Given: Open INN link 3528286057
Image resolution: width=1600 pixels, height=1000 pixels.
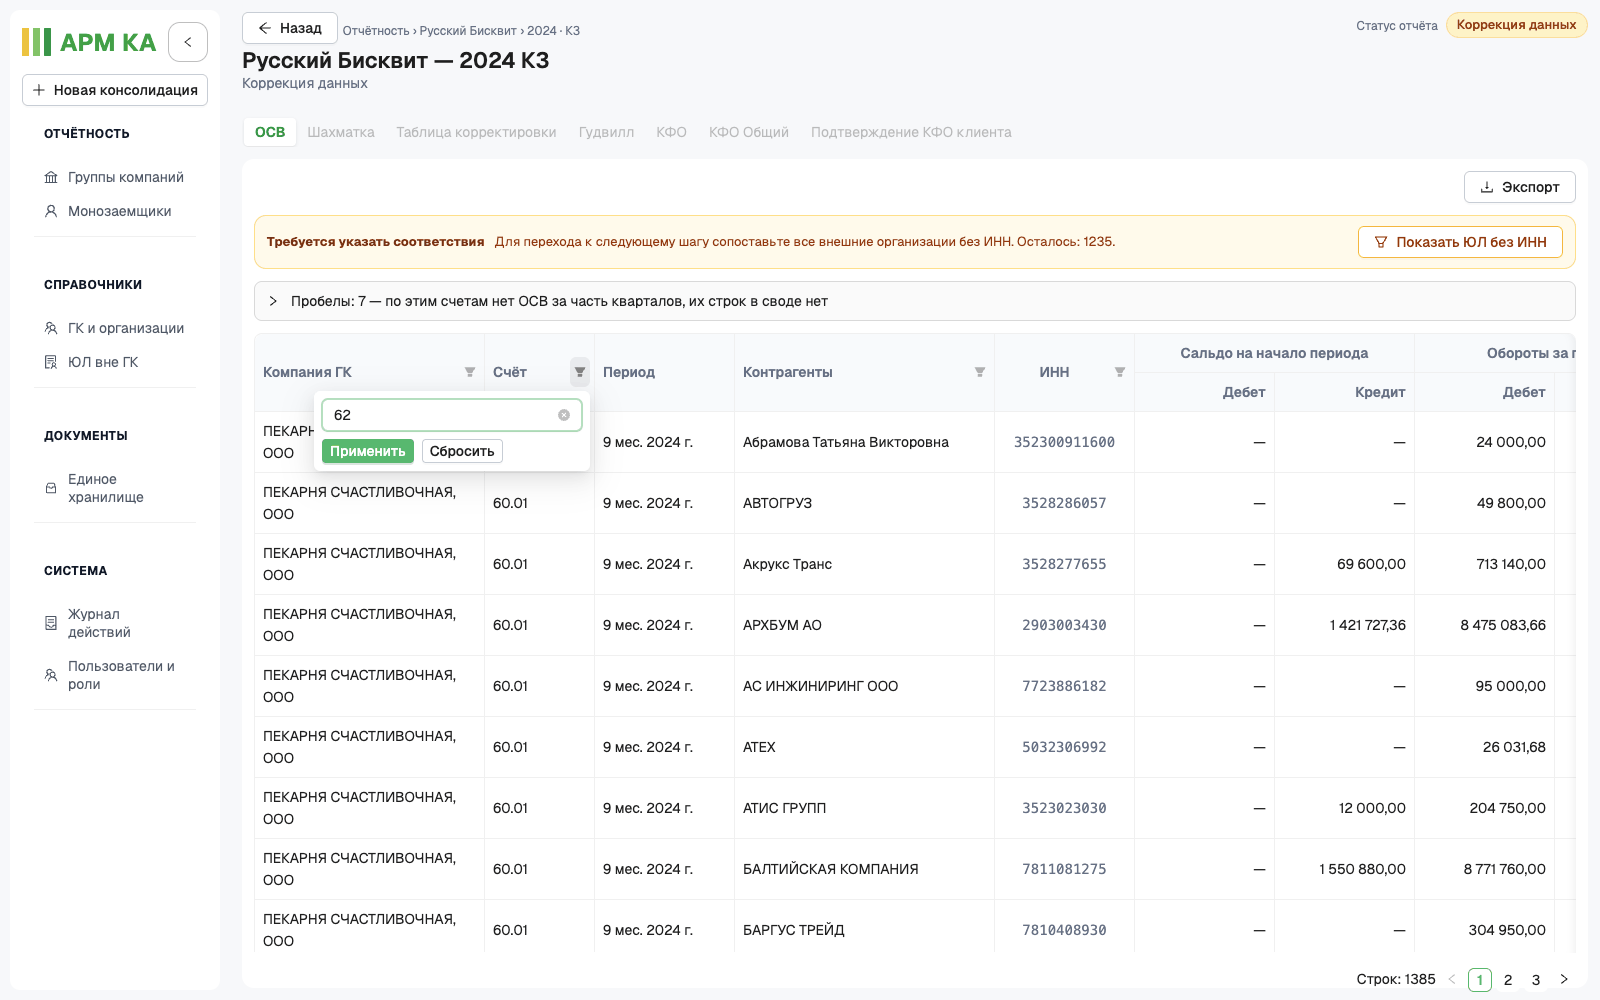Looking at the screenshot, I should [1064, 503].
